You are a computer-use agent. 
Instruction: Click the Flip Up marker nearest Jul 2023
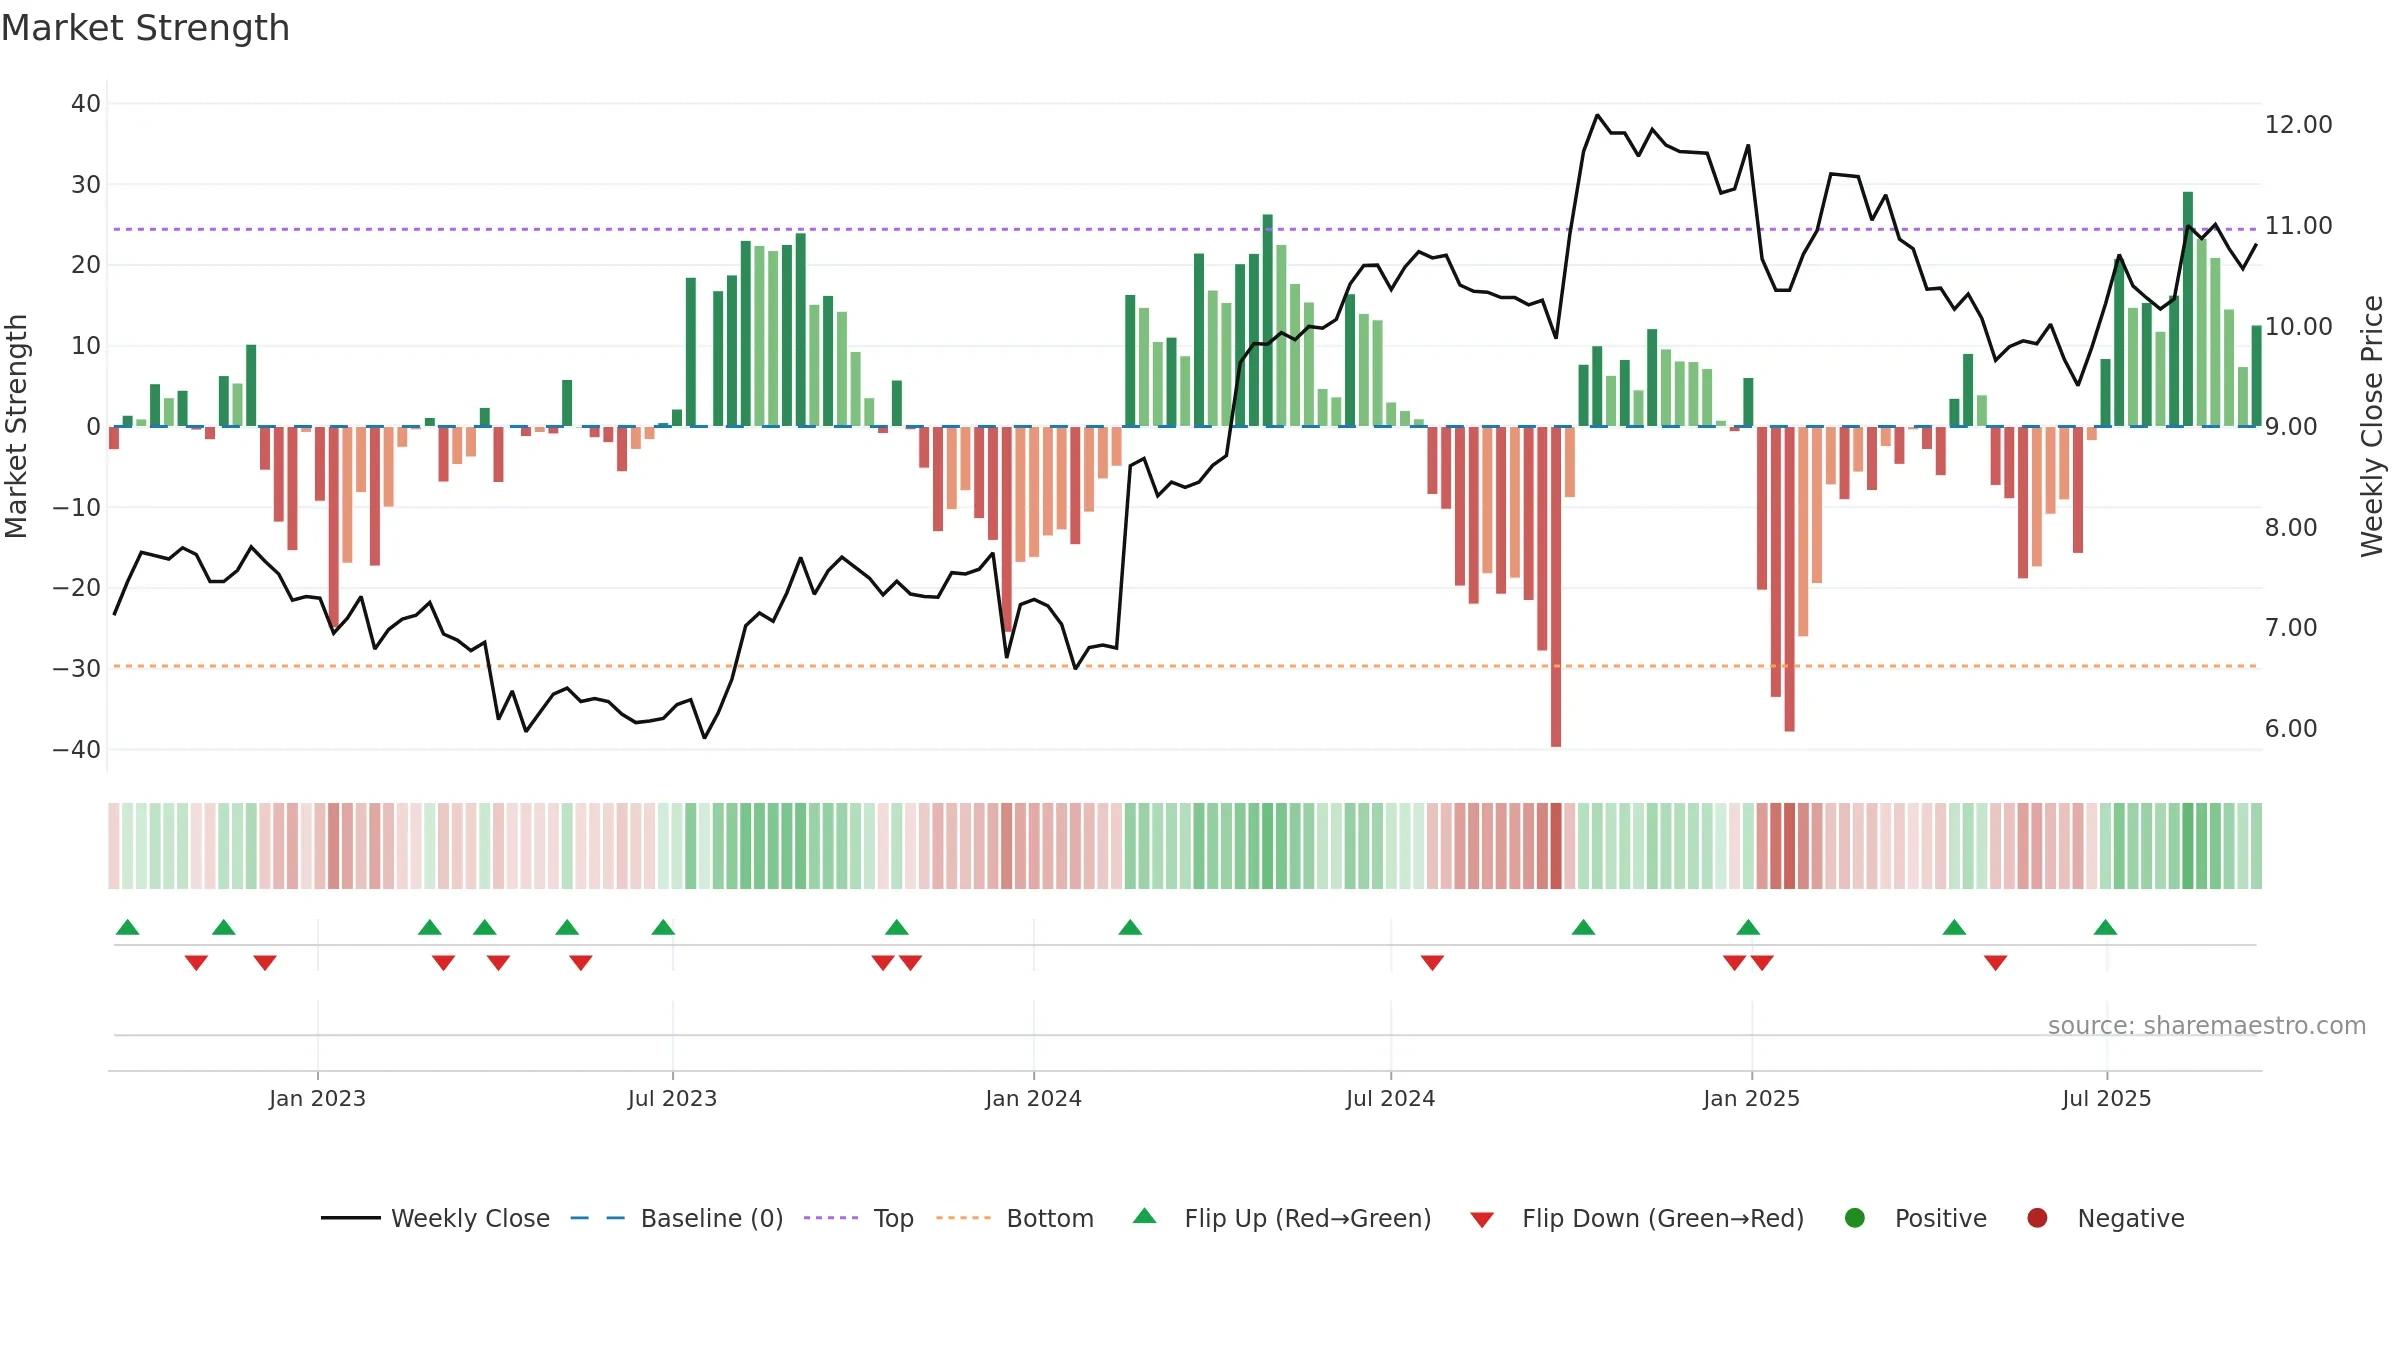(663, 927)
